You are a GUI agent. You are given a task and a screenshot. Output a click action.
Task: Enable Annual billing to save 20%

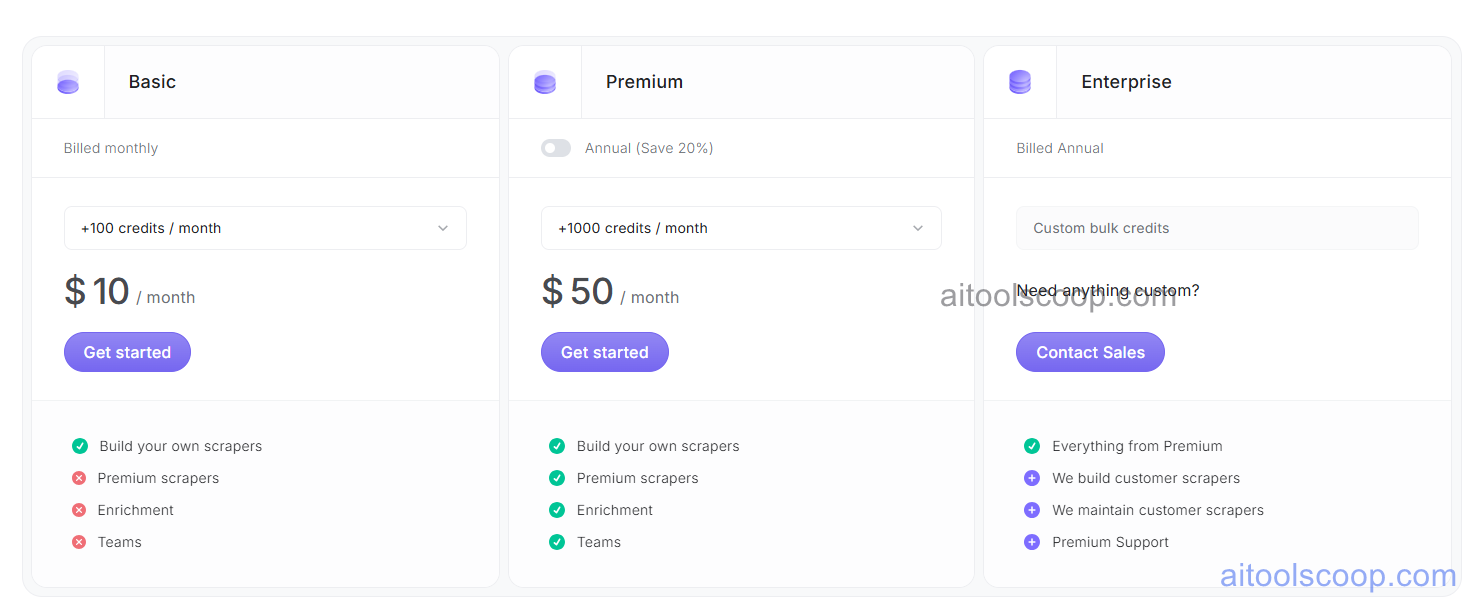point(556,147)
